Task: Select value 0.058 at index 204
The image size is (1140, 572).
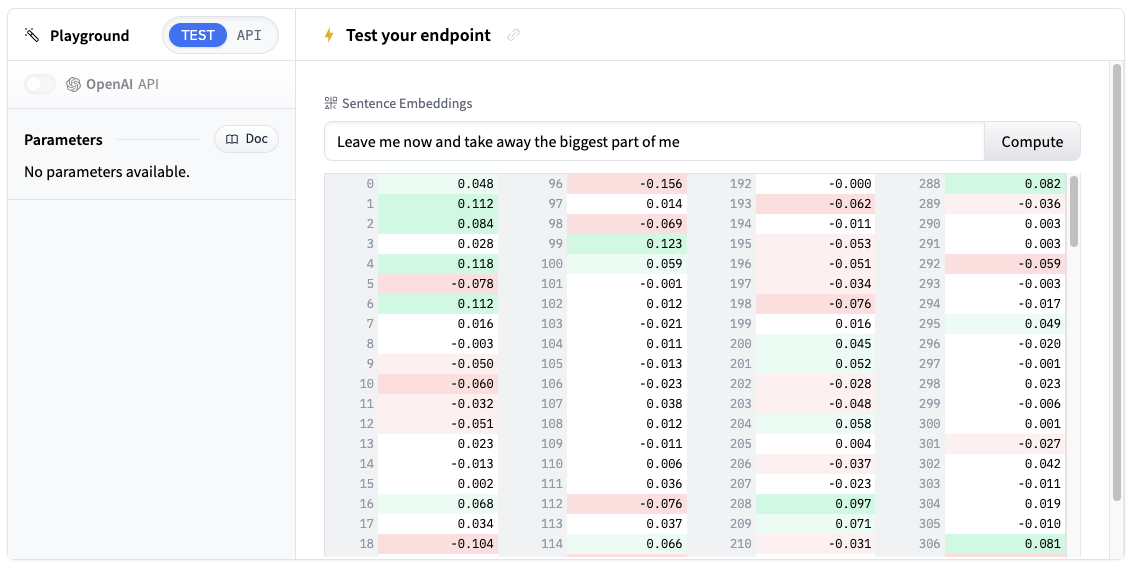Action: pos(816,424)
